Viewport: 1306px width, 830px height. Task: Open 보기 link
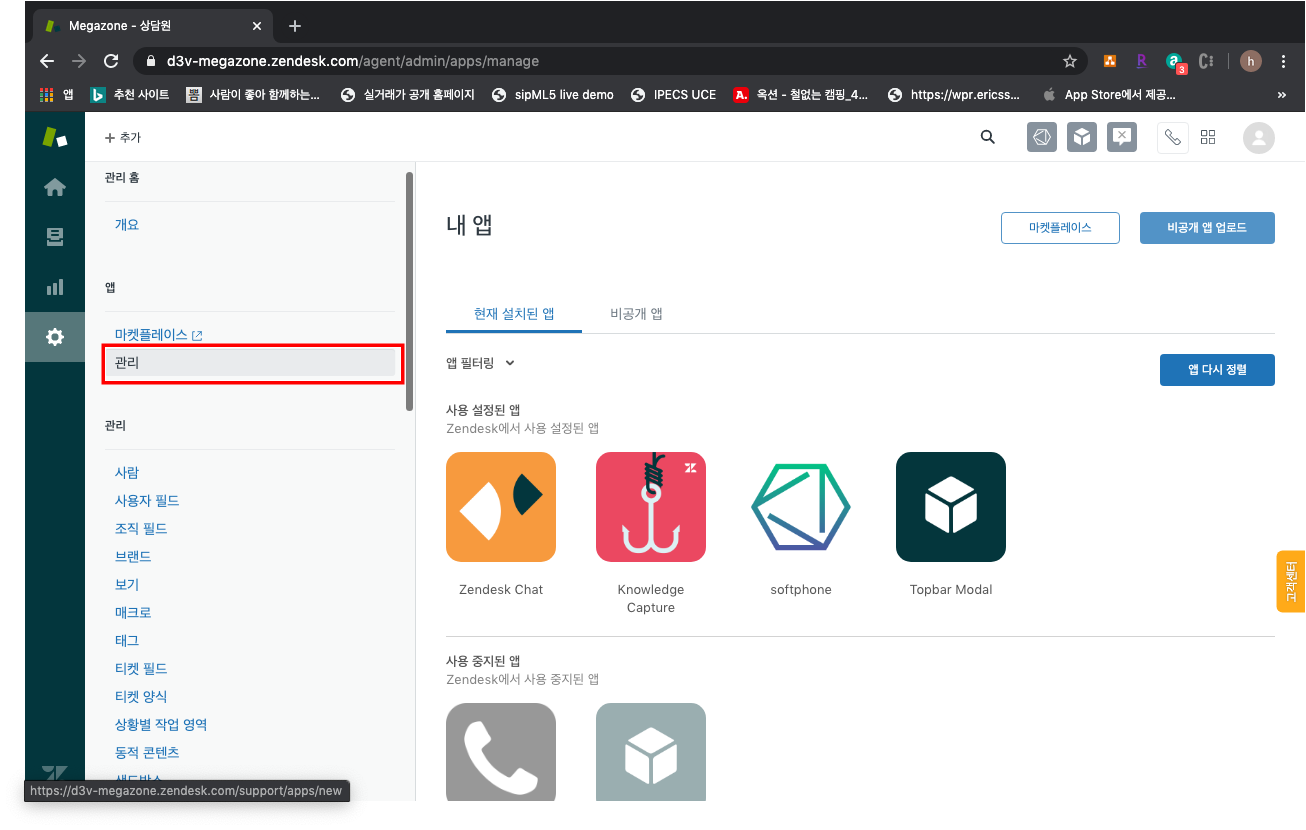pos(127,584)
